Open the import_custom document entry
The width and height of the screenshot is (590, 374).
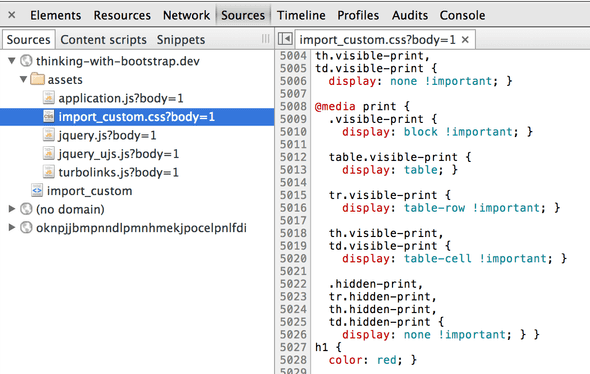click(x=90, y=191)
